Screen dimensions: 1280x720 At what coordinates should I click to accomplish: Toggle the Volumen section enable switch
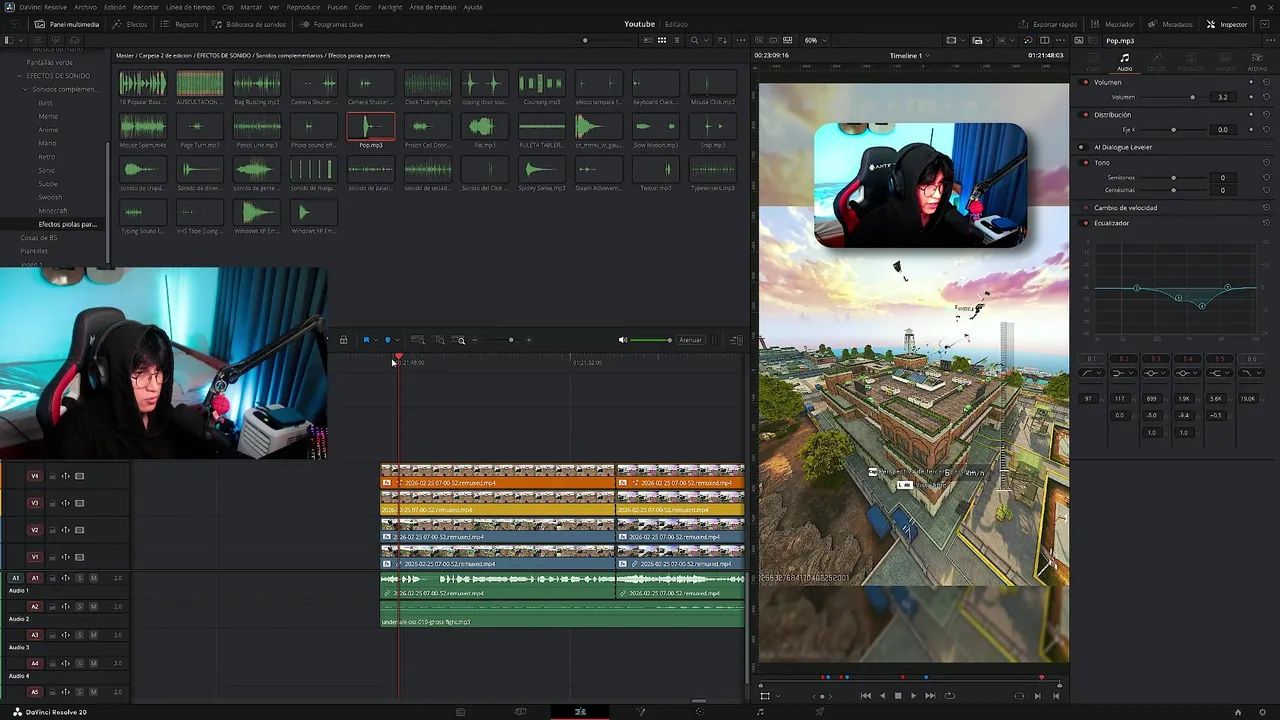click(x=1086, y=82)
